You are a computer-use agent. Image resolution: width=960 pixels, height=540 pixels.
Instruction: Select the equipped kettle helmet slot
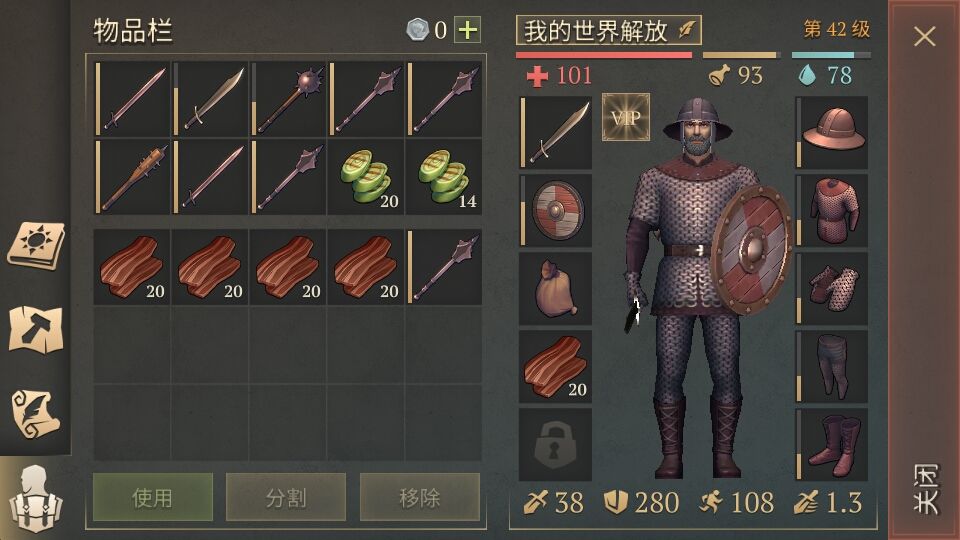[831, 132]
